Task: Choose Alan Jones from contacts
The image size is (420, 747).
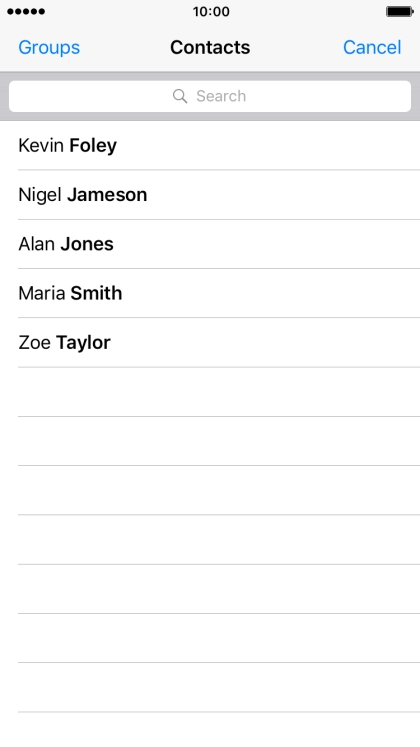Action: [x=210, y=244]
